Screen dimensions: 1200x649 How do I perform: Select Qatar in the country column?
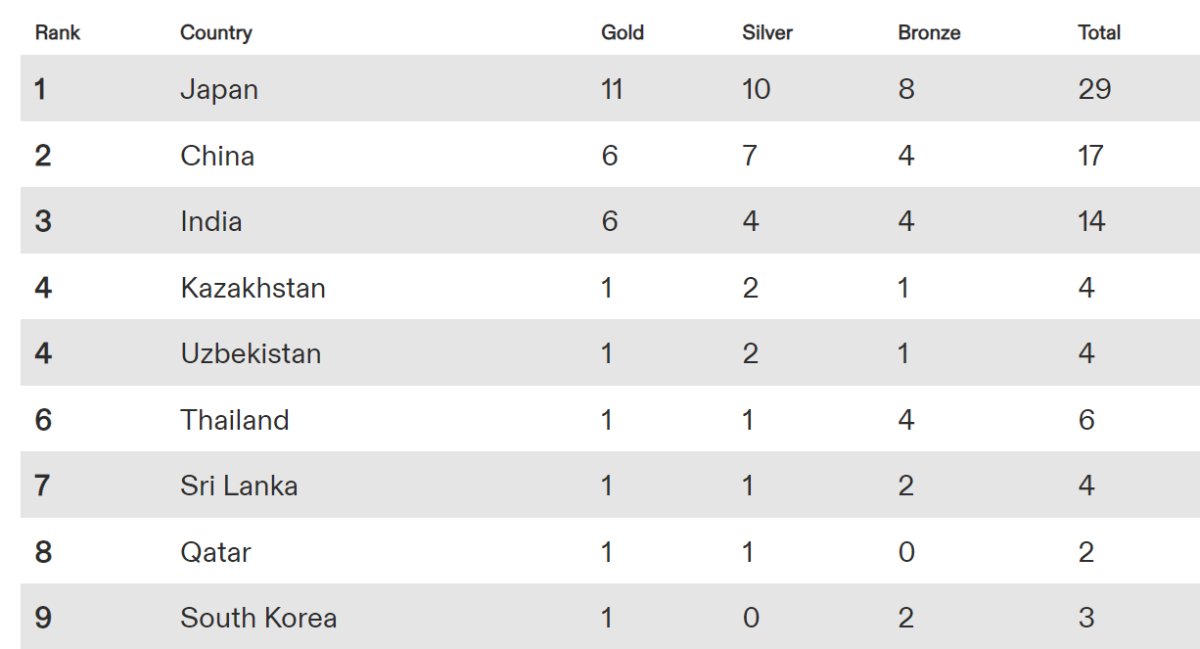click(x=215, y=551)
